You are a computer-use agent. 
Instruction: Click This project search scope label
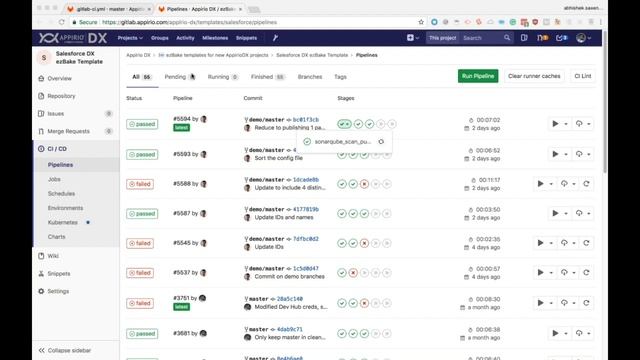click(442, 38)
